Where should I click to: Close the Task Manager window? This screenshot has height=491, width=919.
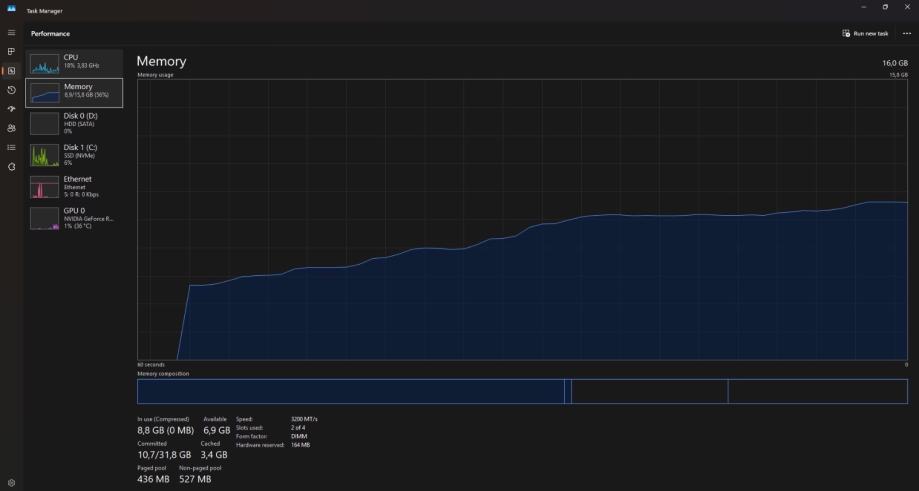point(907,7)
